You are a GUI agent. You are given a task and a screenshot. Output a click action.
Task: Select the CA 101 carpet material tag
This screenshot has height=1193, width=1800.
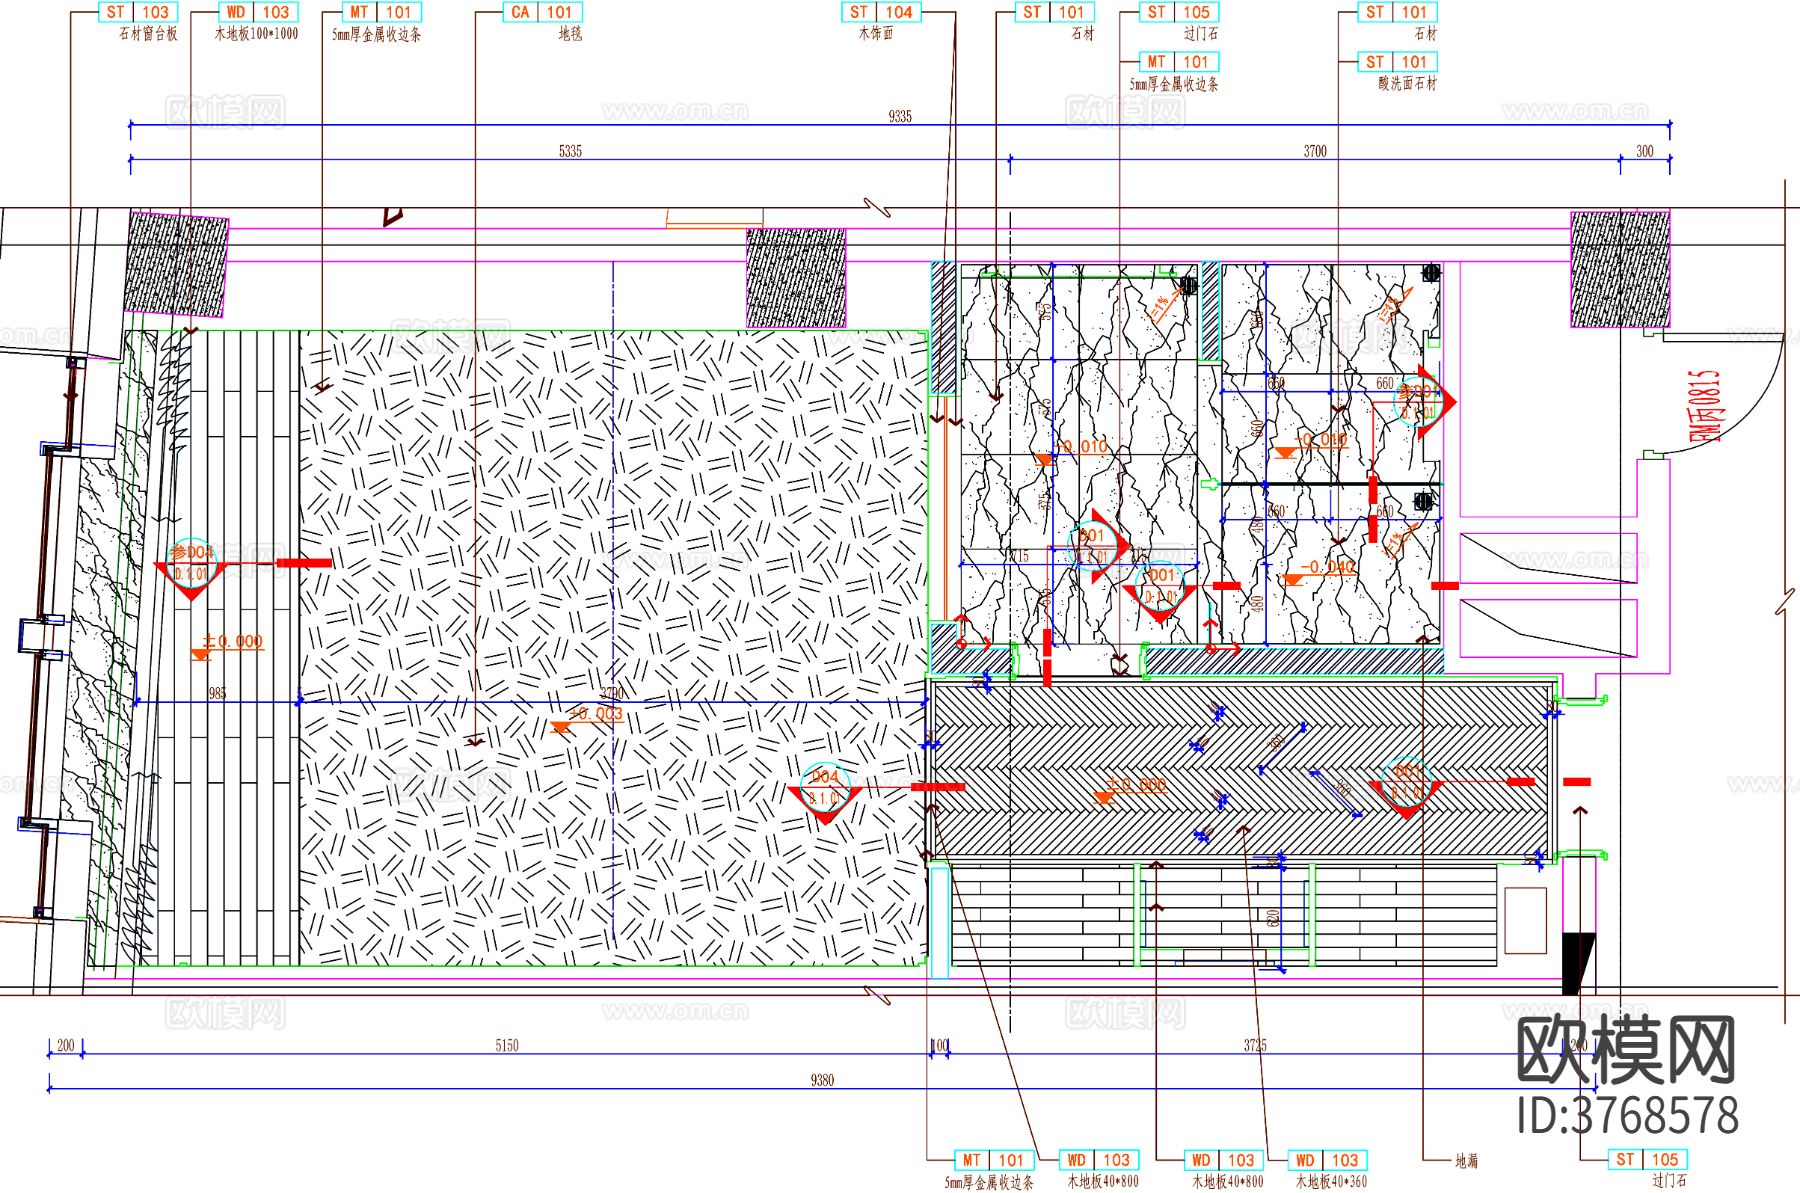[x=541, y=12]
